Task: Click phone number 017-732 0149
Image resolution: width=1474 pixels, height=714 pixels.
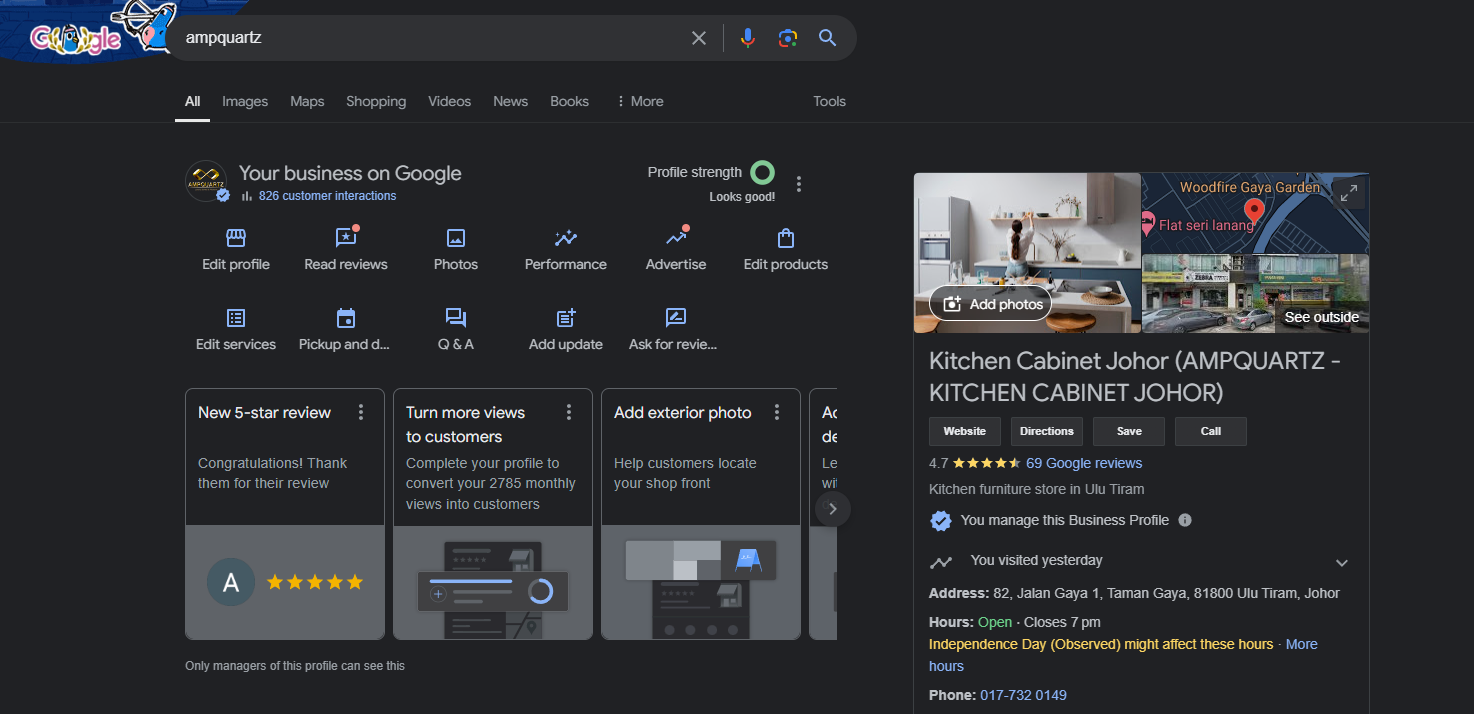Action: [x=1023, y=695]
